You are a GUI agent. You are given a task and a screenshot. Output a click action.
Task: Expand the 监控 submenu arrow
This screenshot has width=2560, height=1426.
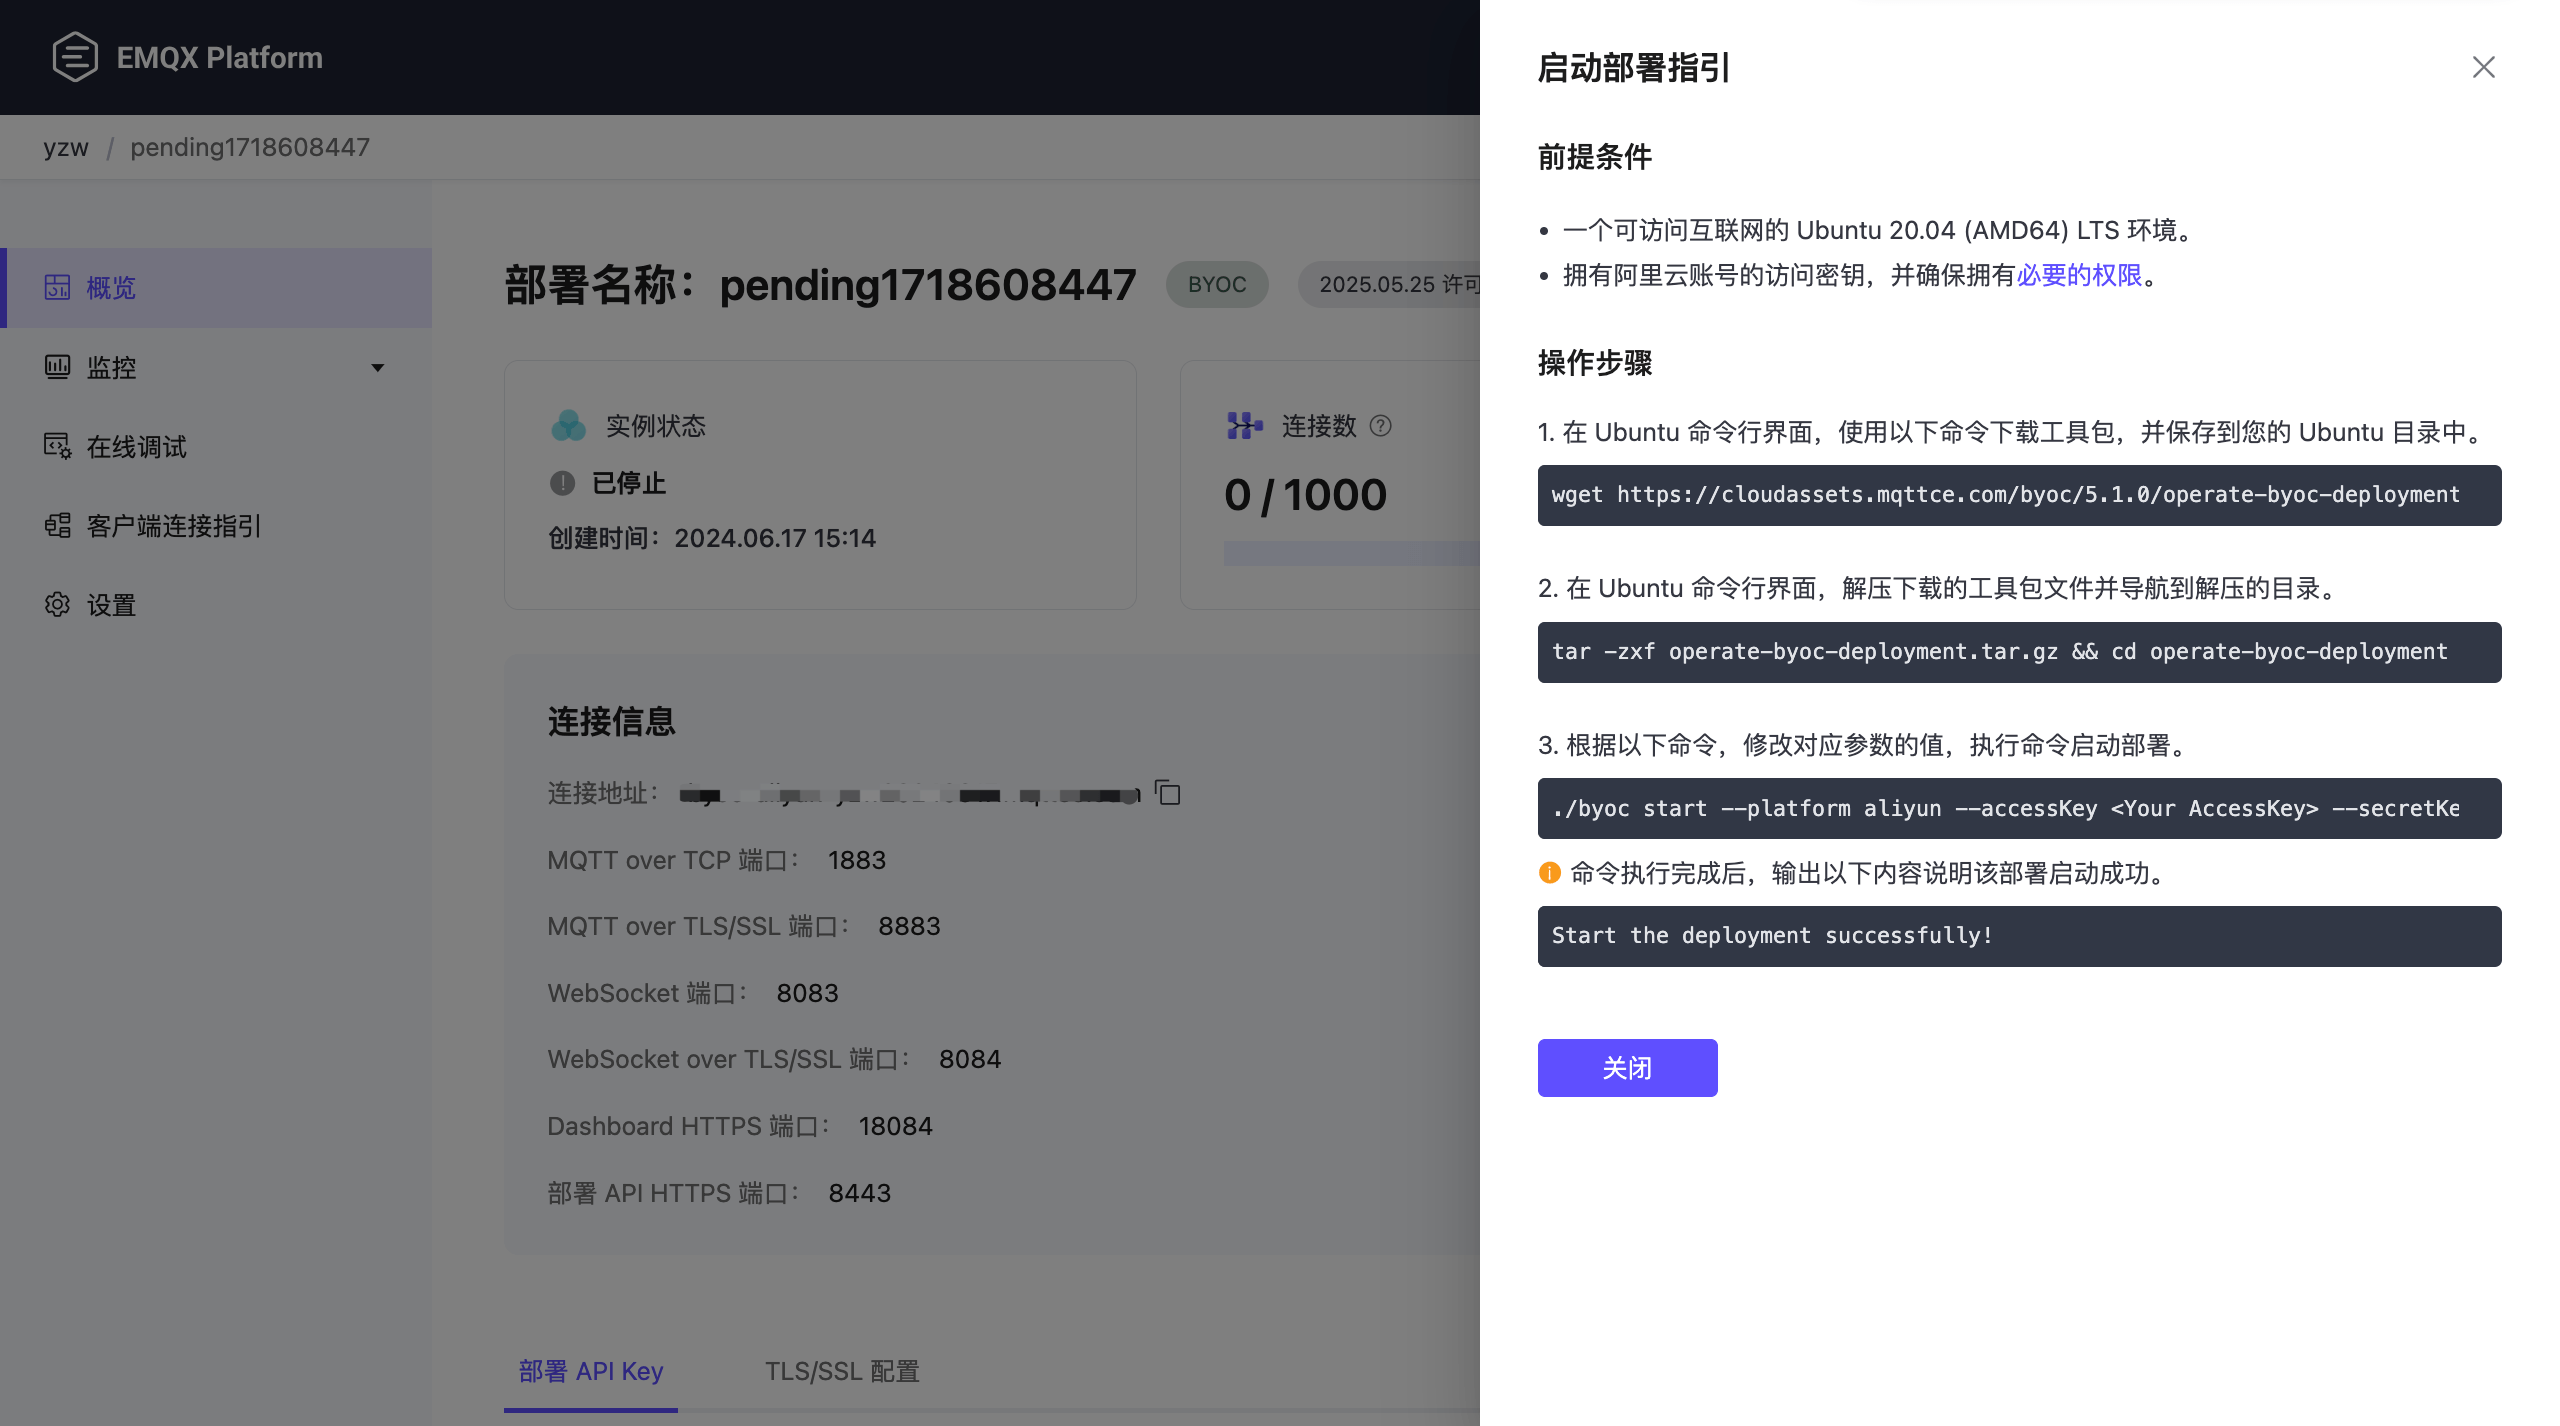(377, 368)
